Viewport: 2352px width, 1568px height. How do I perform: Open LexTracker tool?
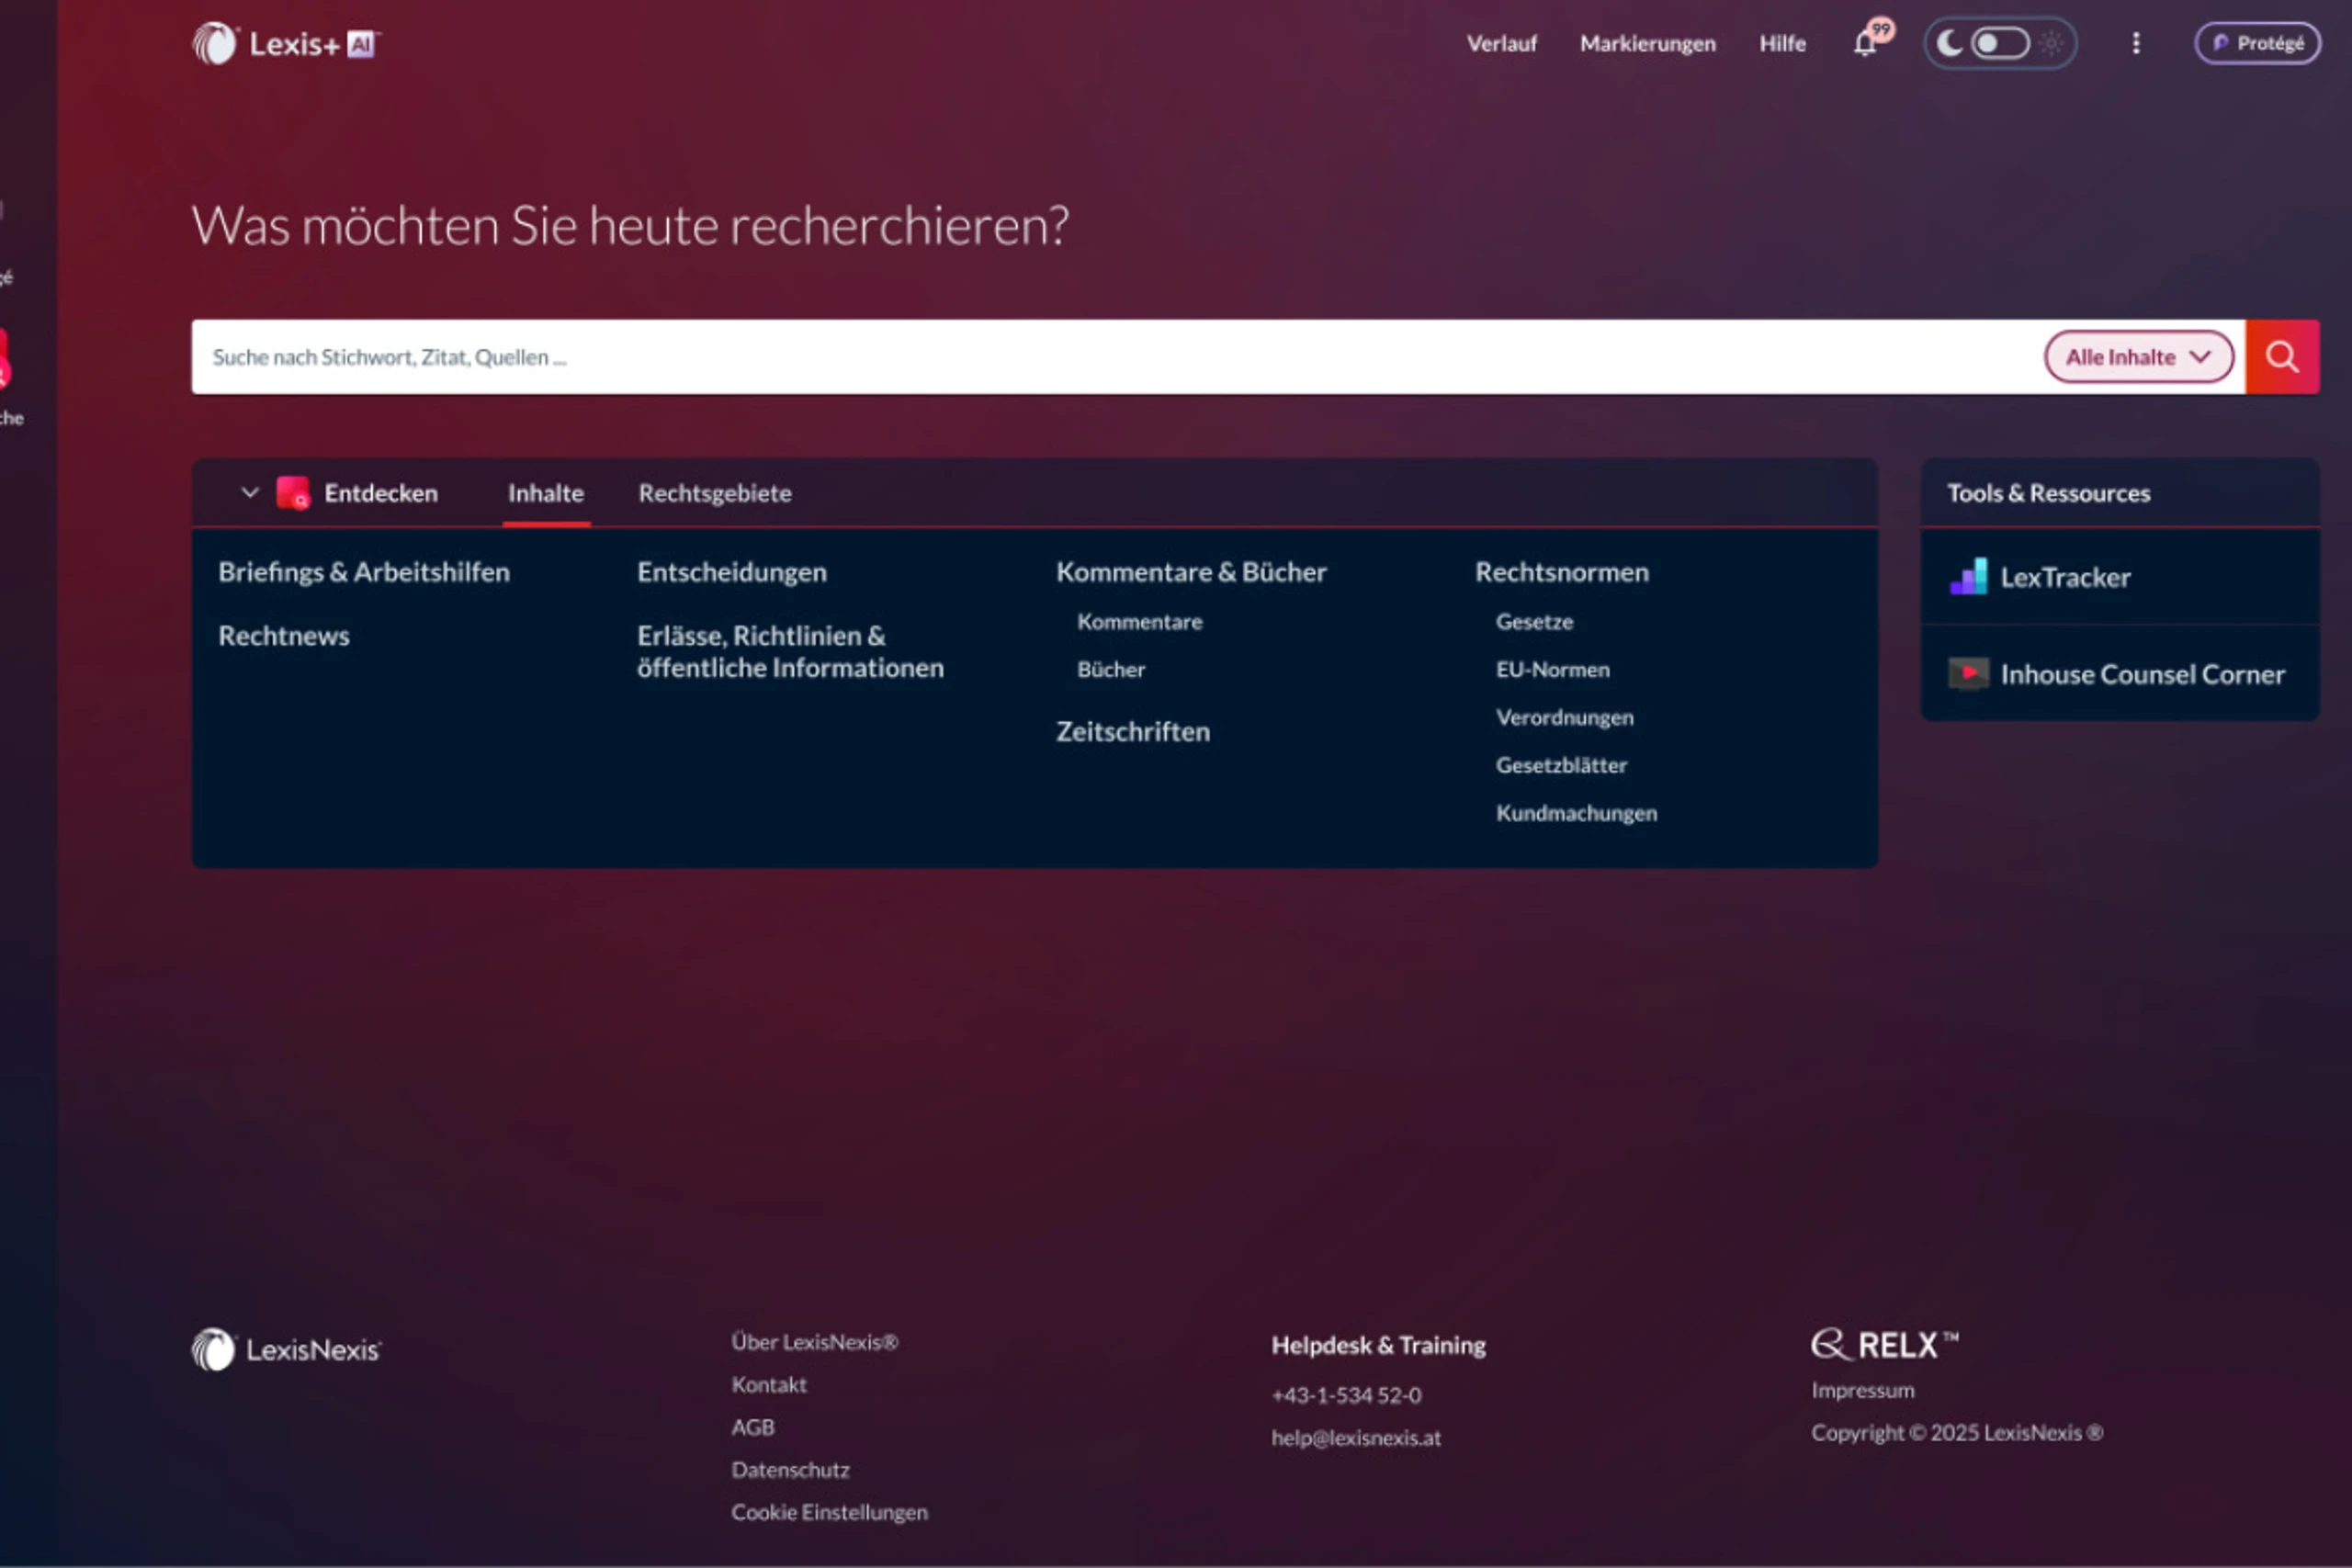2064,577
